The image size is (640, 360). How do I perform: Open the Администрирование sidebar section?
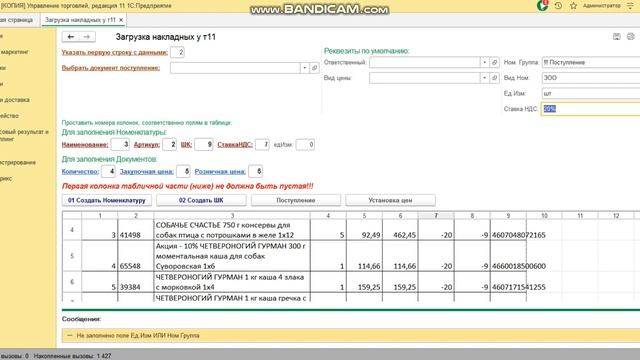(x=18, y=162)
